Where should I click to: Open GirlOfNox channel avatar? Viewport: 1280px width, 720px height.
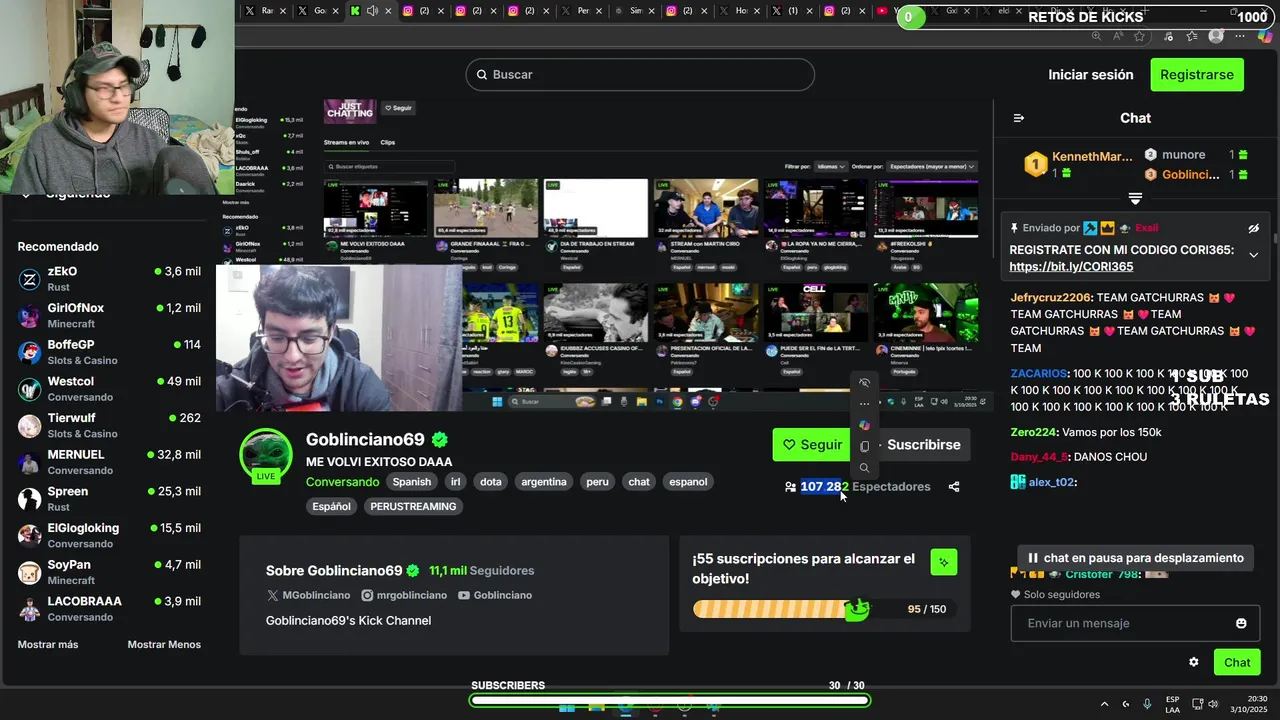pos(30,316)
